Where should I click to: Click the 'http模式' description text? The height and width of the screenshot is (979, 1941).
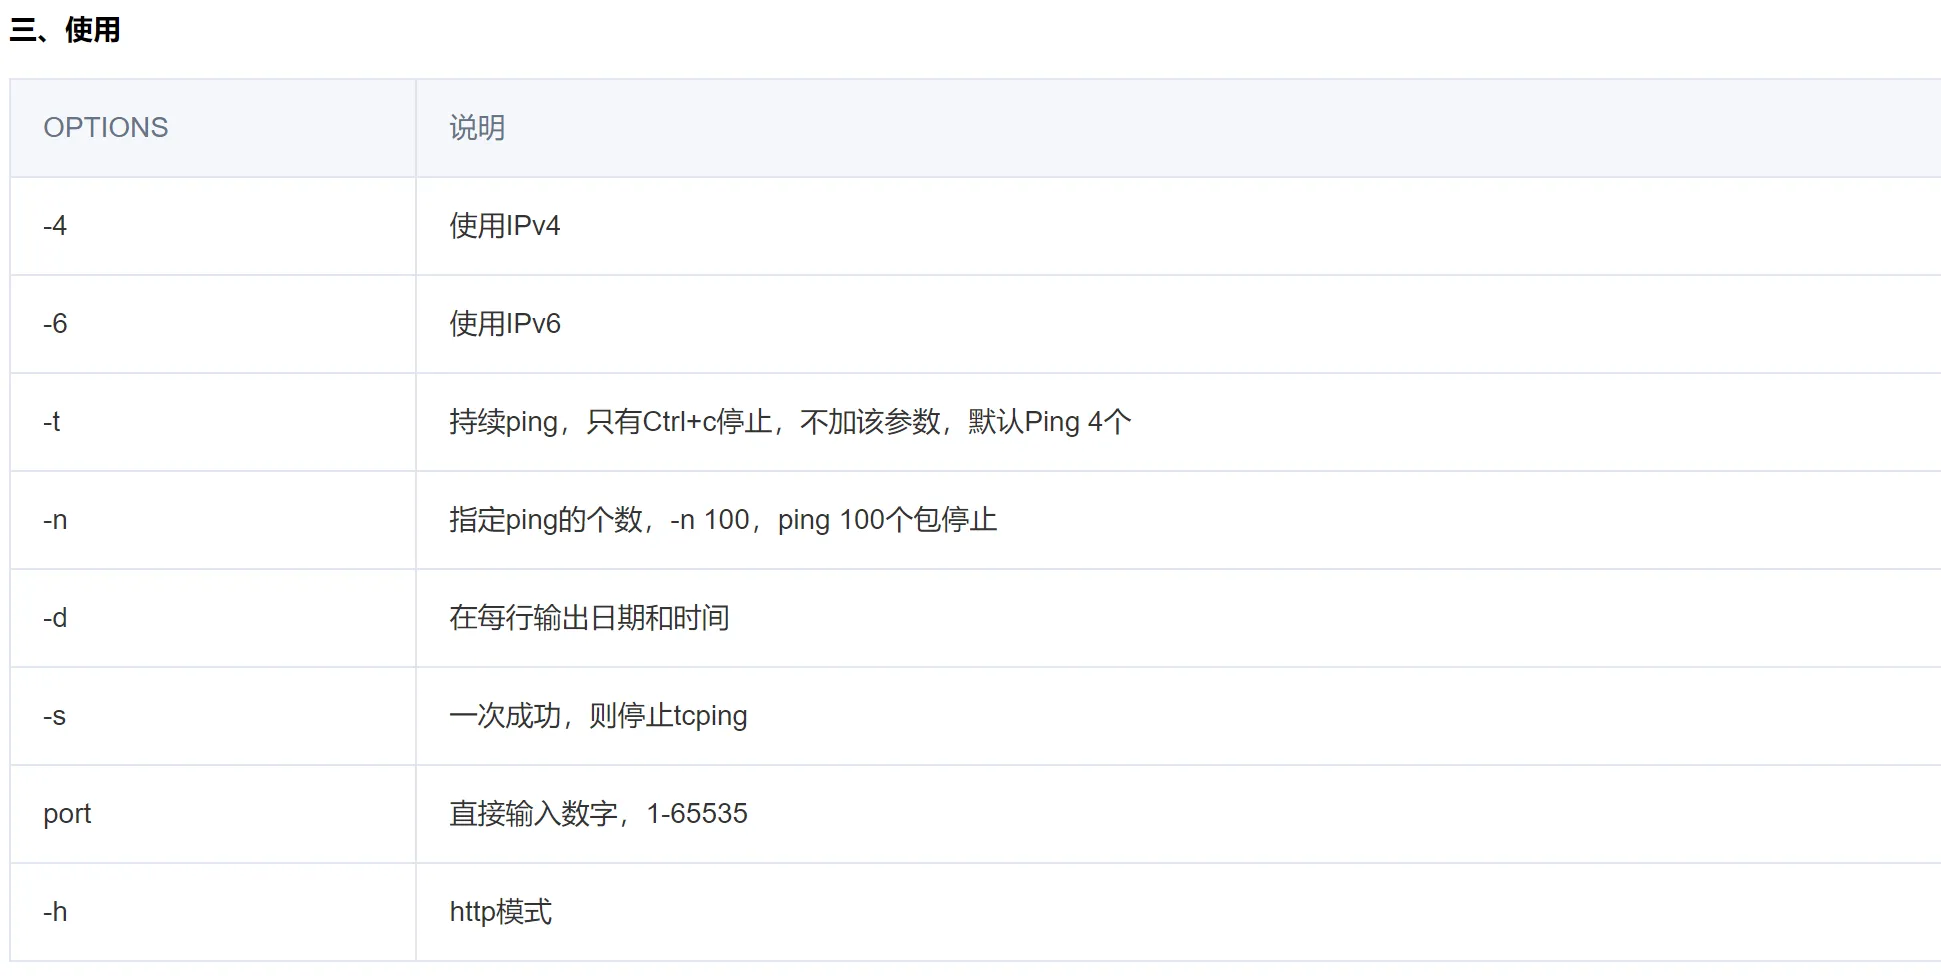pos(500,912)
